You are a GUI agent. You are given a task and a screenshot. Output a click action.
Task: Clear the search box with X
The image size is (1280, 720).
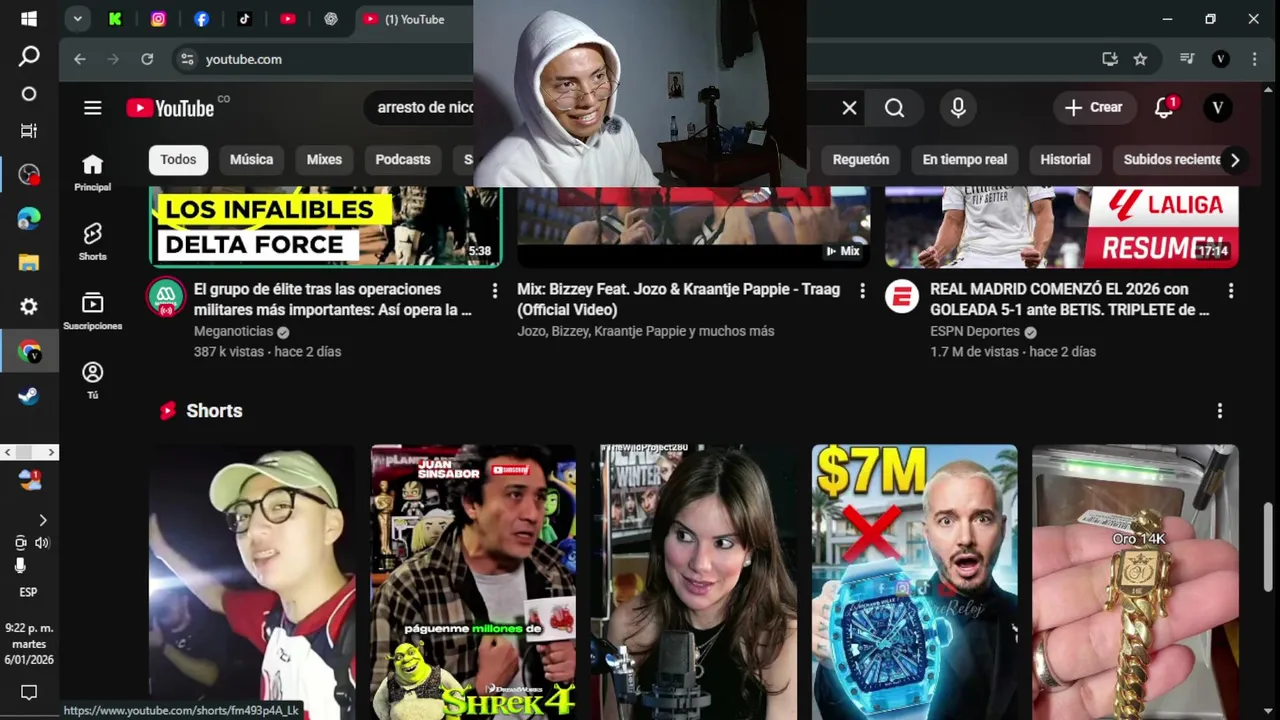click(849, 108)
